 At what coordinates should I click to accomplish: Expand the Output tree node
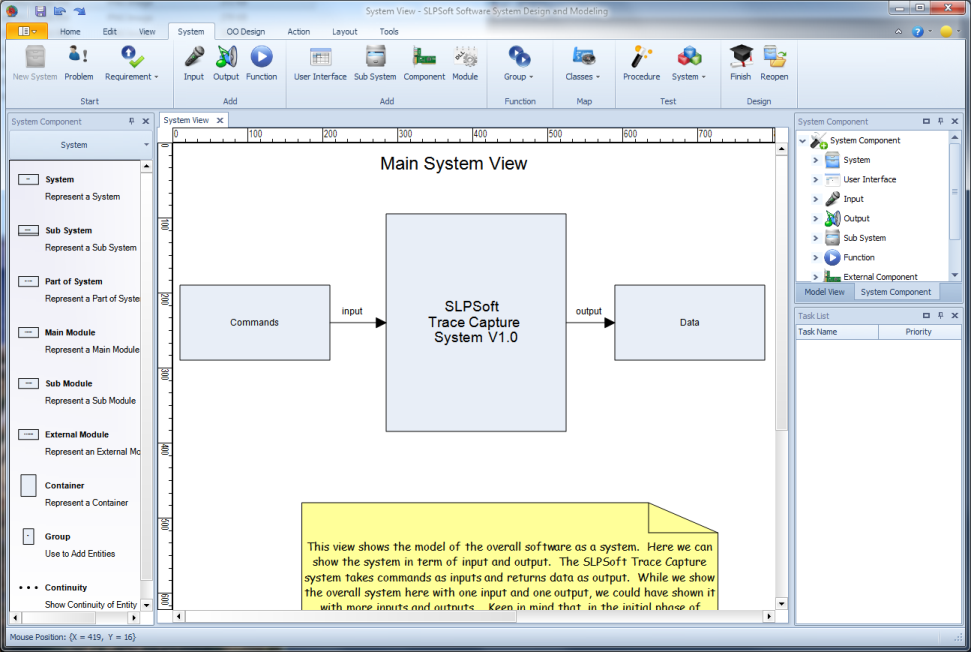(x=816, y=219)
